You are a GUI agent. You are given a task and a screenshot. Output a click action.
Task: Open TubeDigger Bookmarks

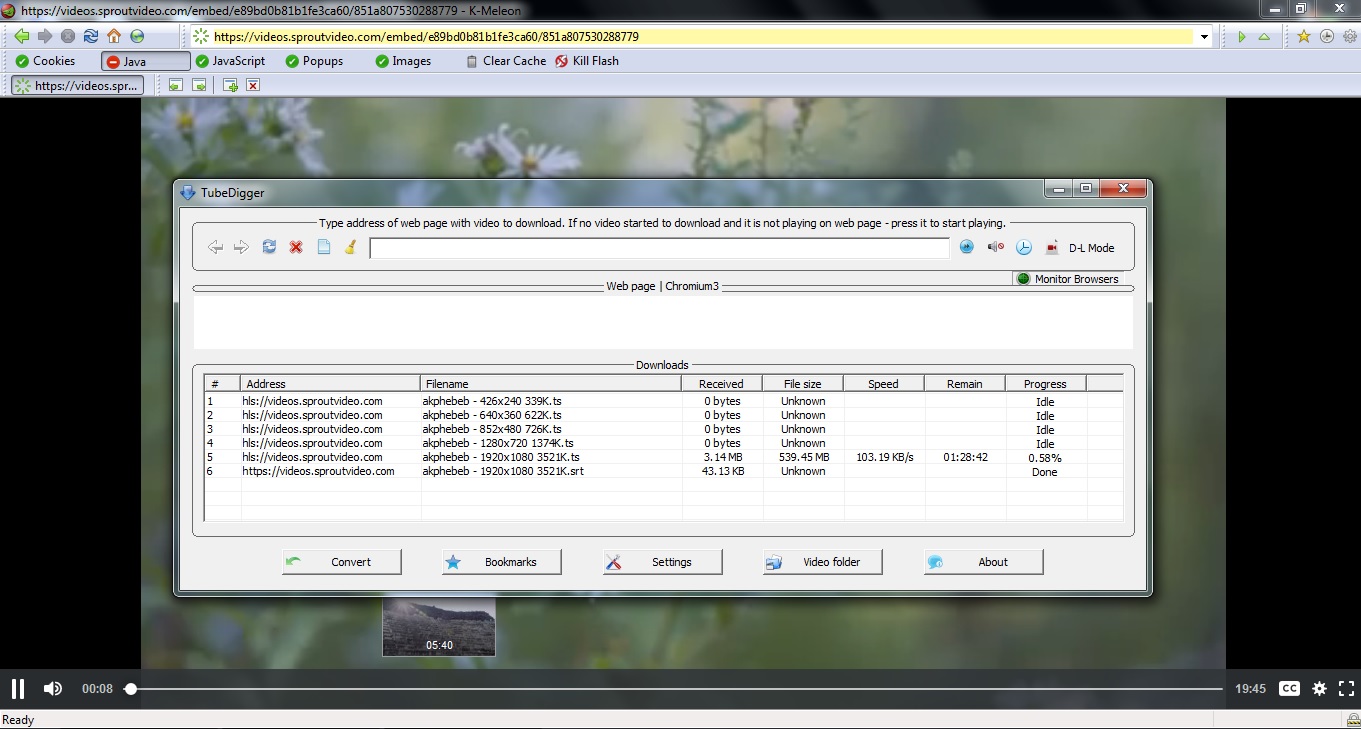pos(501,562)
